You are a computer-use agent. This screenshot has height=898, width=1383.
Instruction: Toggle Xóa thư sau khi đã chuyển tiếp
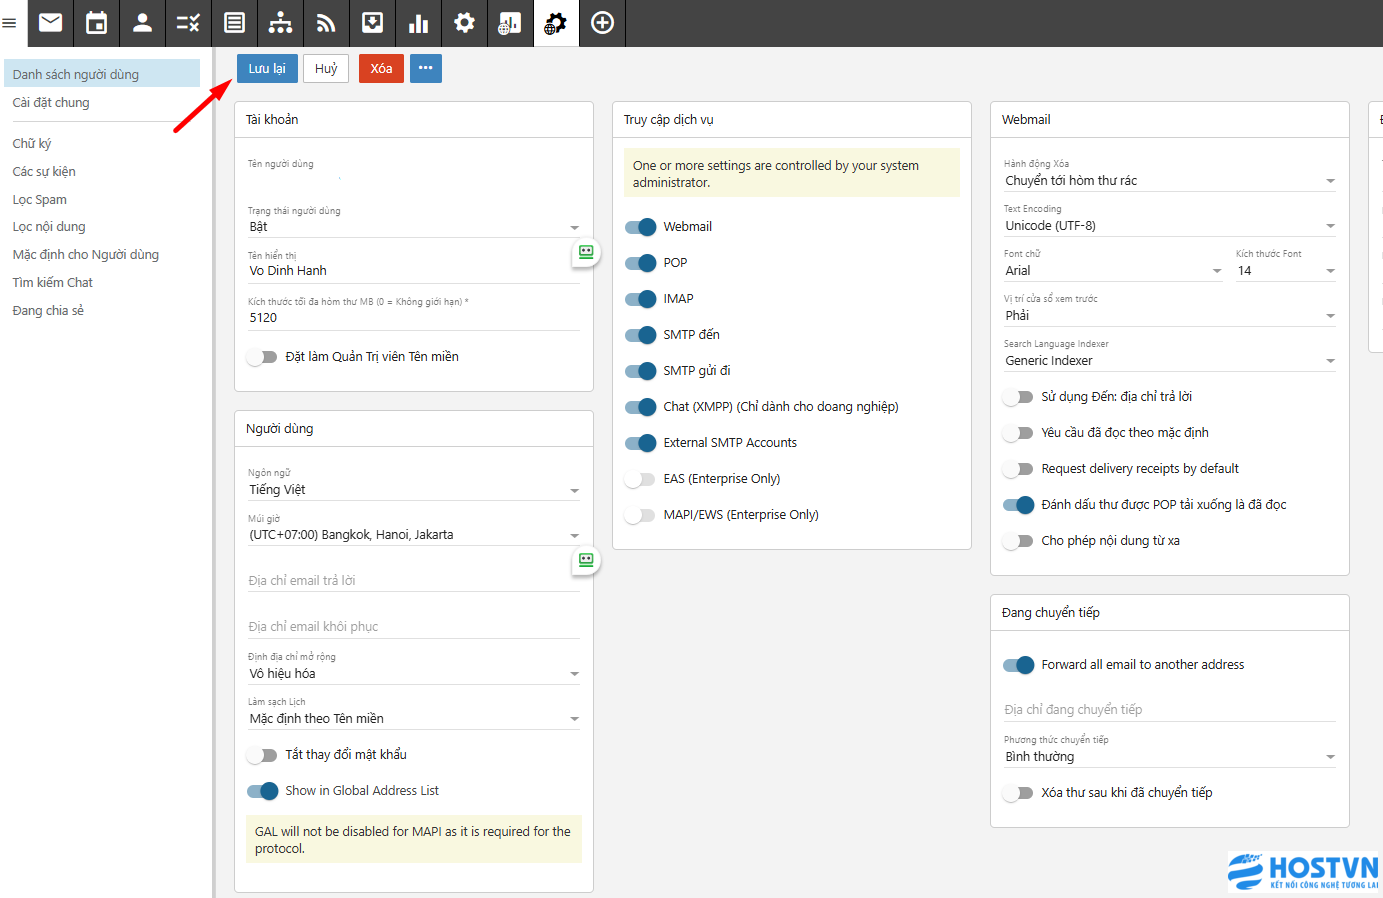[1018, 793]
